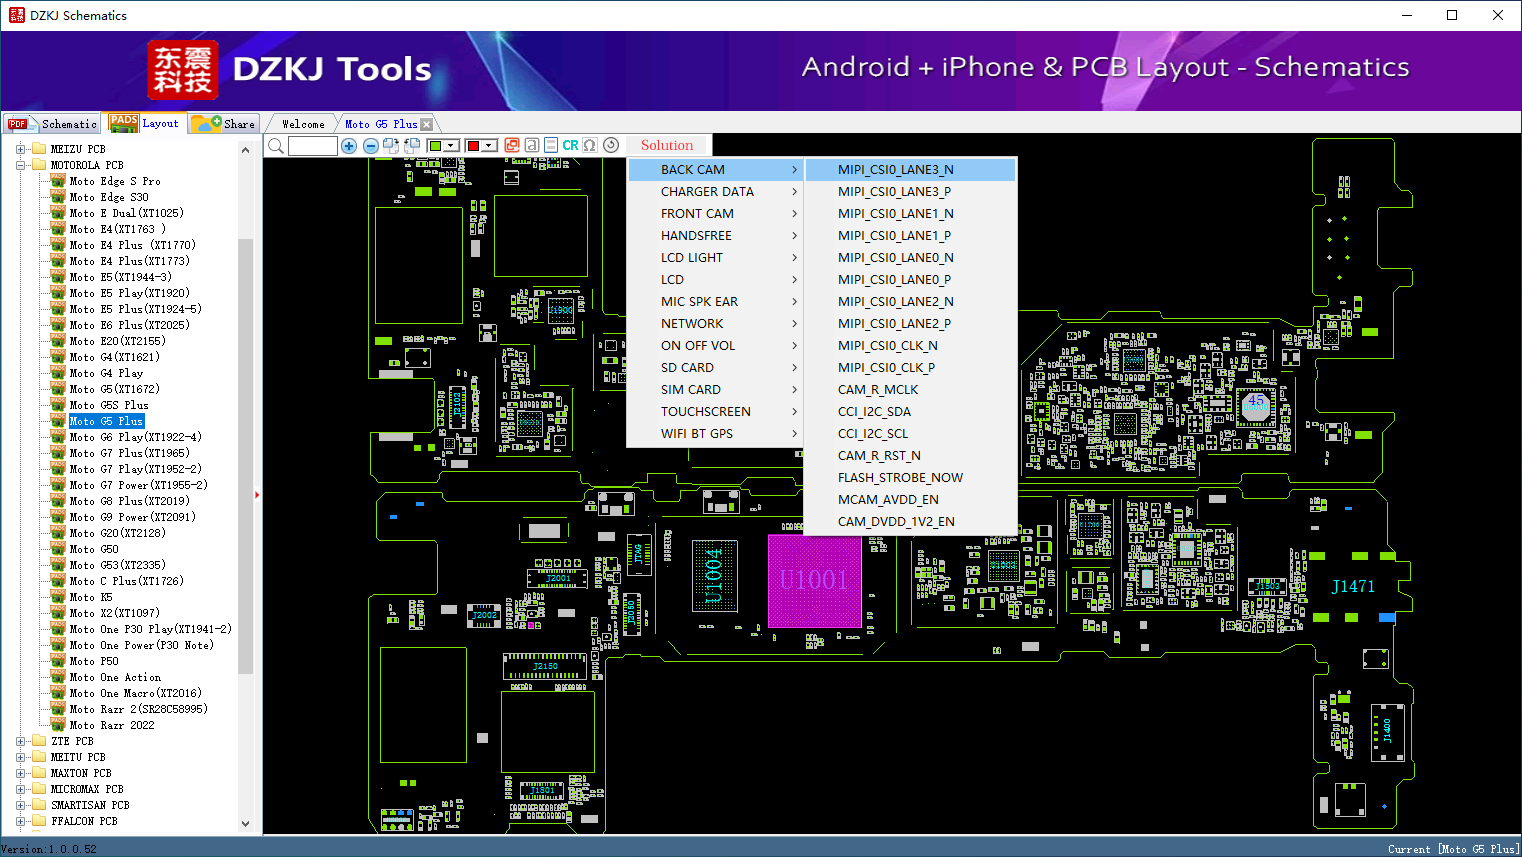Expand the ZTE PCB tree node
Viewport: 1522px width, 857px height.
21,741
